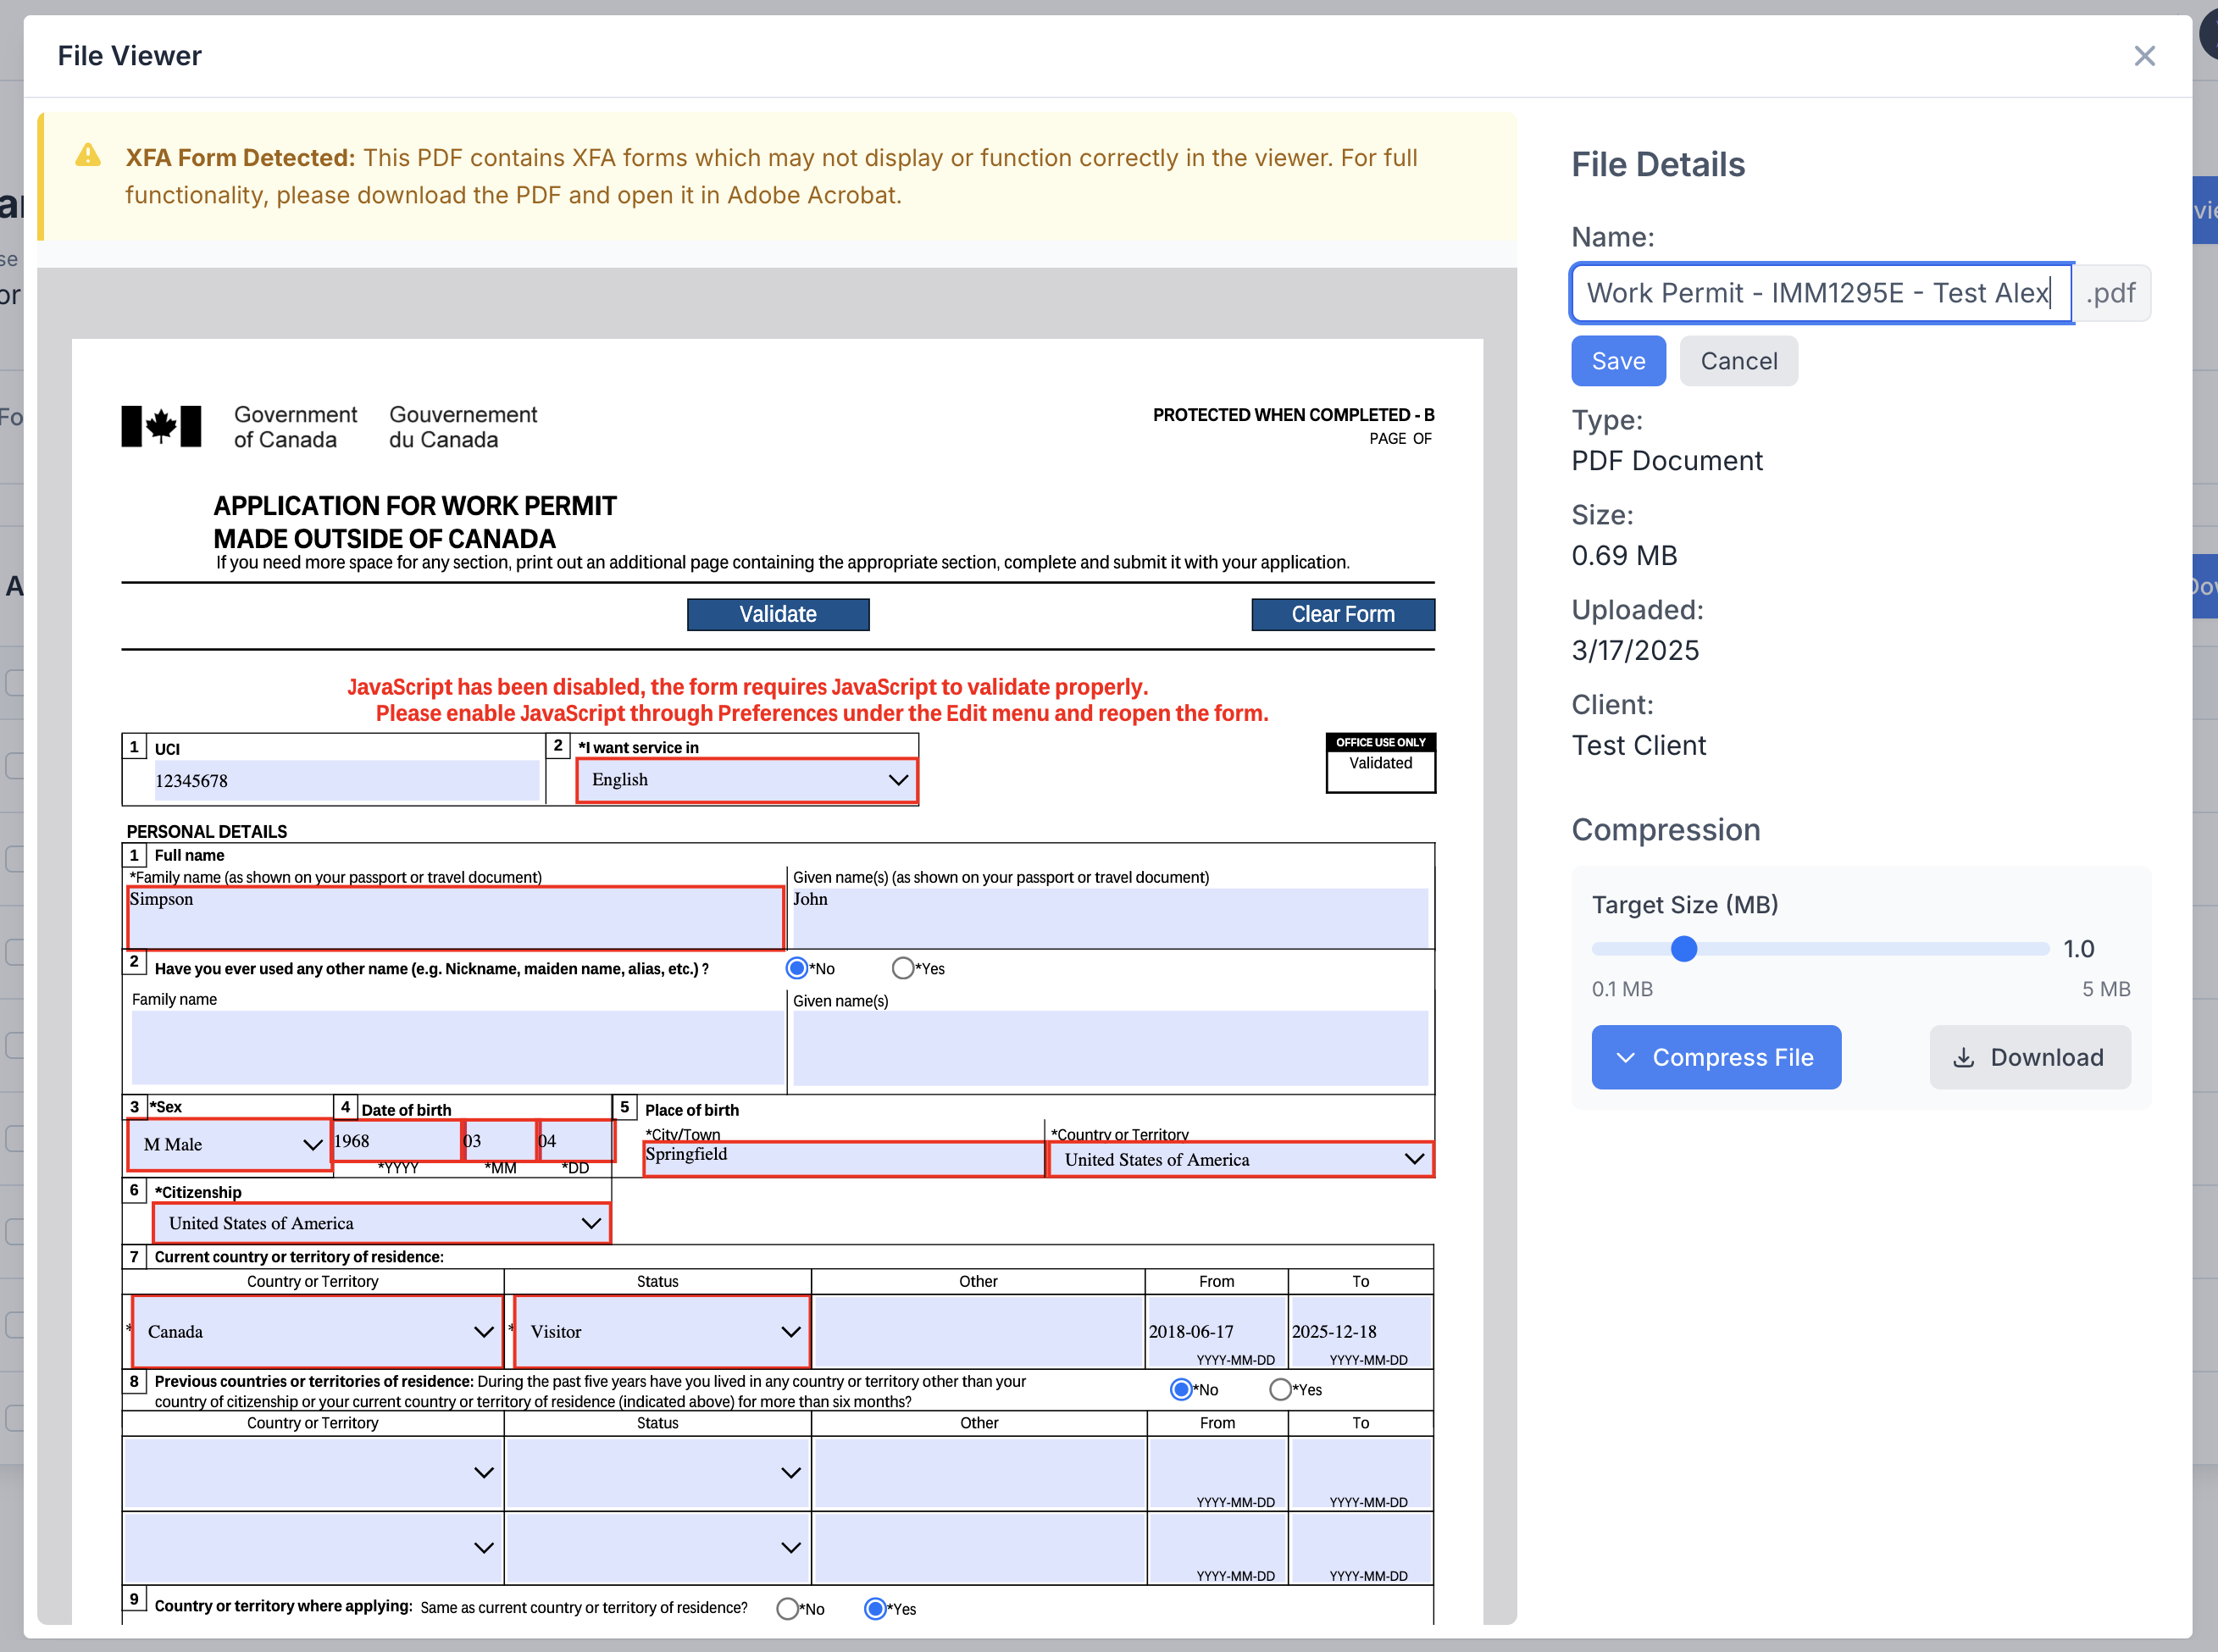The height and width of the screenshot is (1652, 2218).
Task: Click the 'PDF Document' type value
Action: pos(1667,460)
